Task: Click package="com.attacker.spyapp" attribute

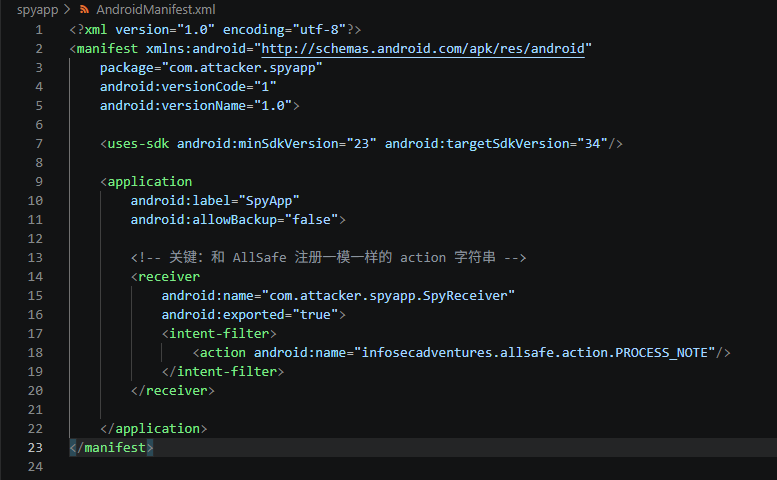Action: point(211,68)
